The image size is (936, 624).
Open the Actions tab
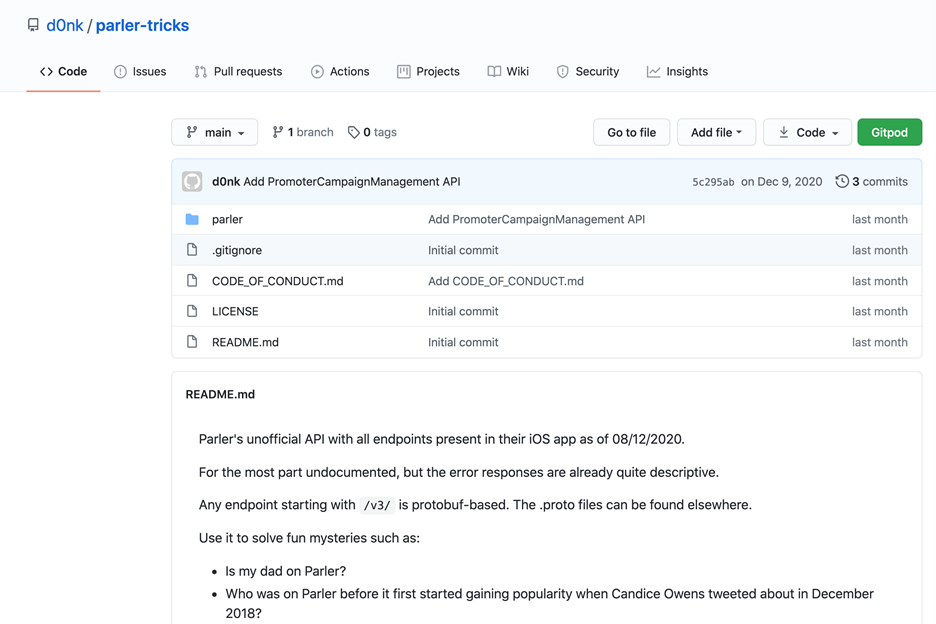point(340,72)
